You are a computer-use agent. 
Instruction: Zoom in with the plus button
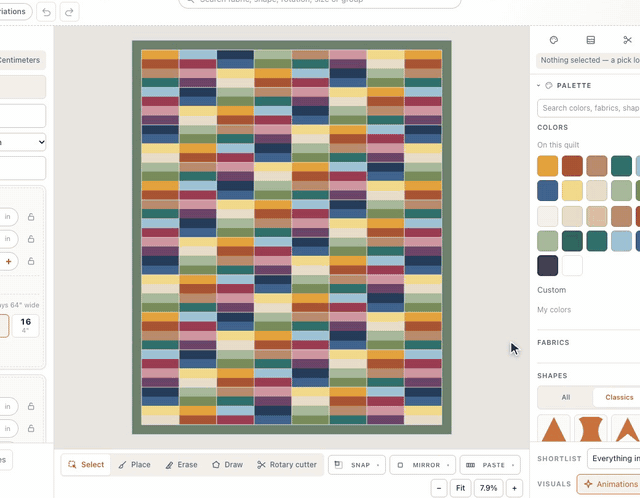tap(514, 488)
